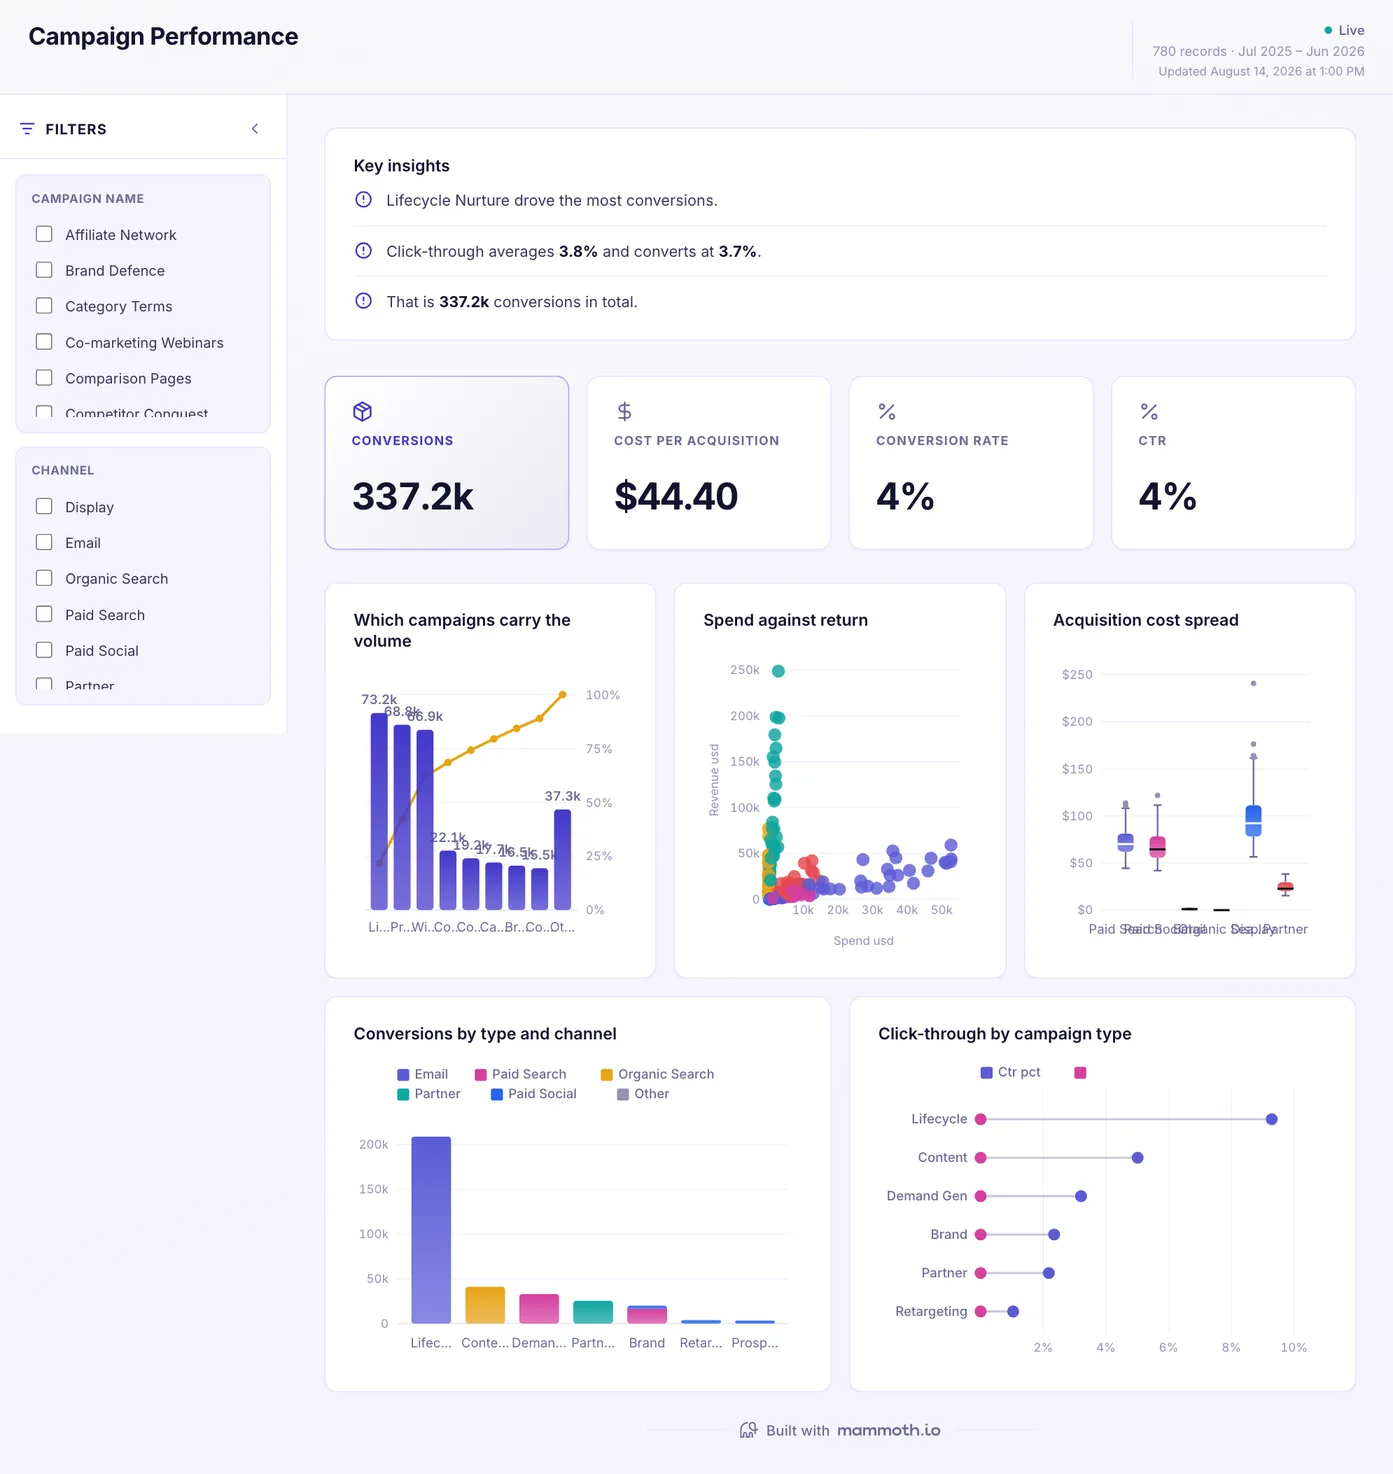Click the info icon beside click-through insight
Image resolution: width=1393 pixels, height=1474 pixels.
364,251
